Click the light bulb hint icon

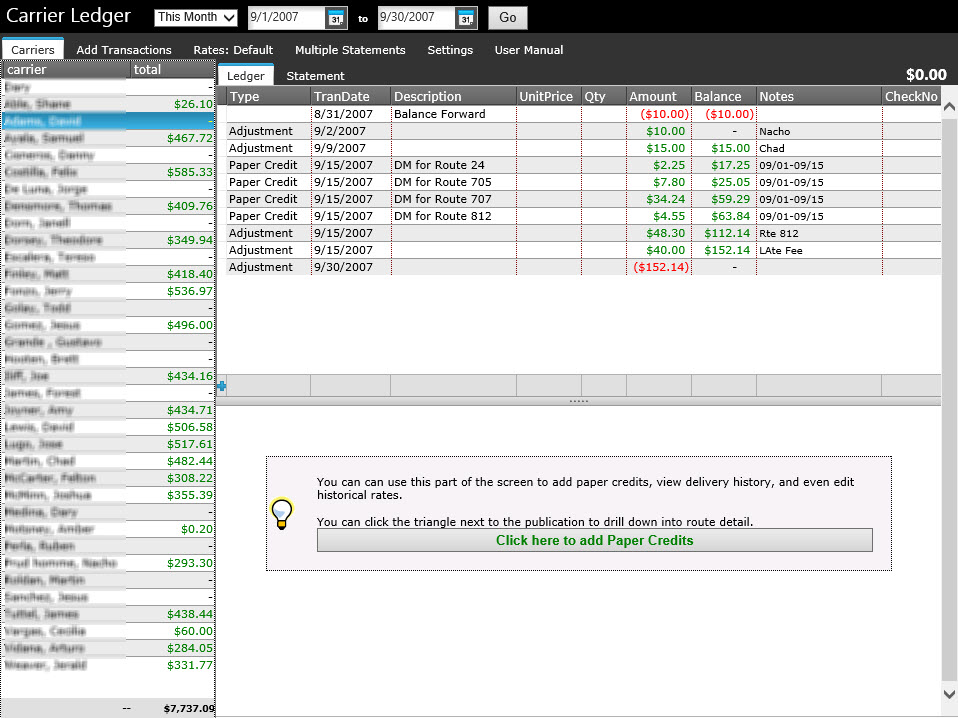coord(282,513)
